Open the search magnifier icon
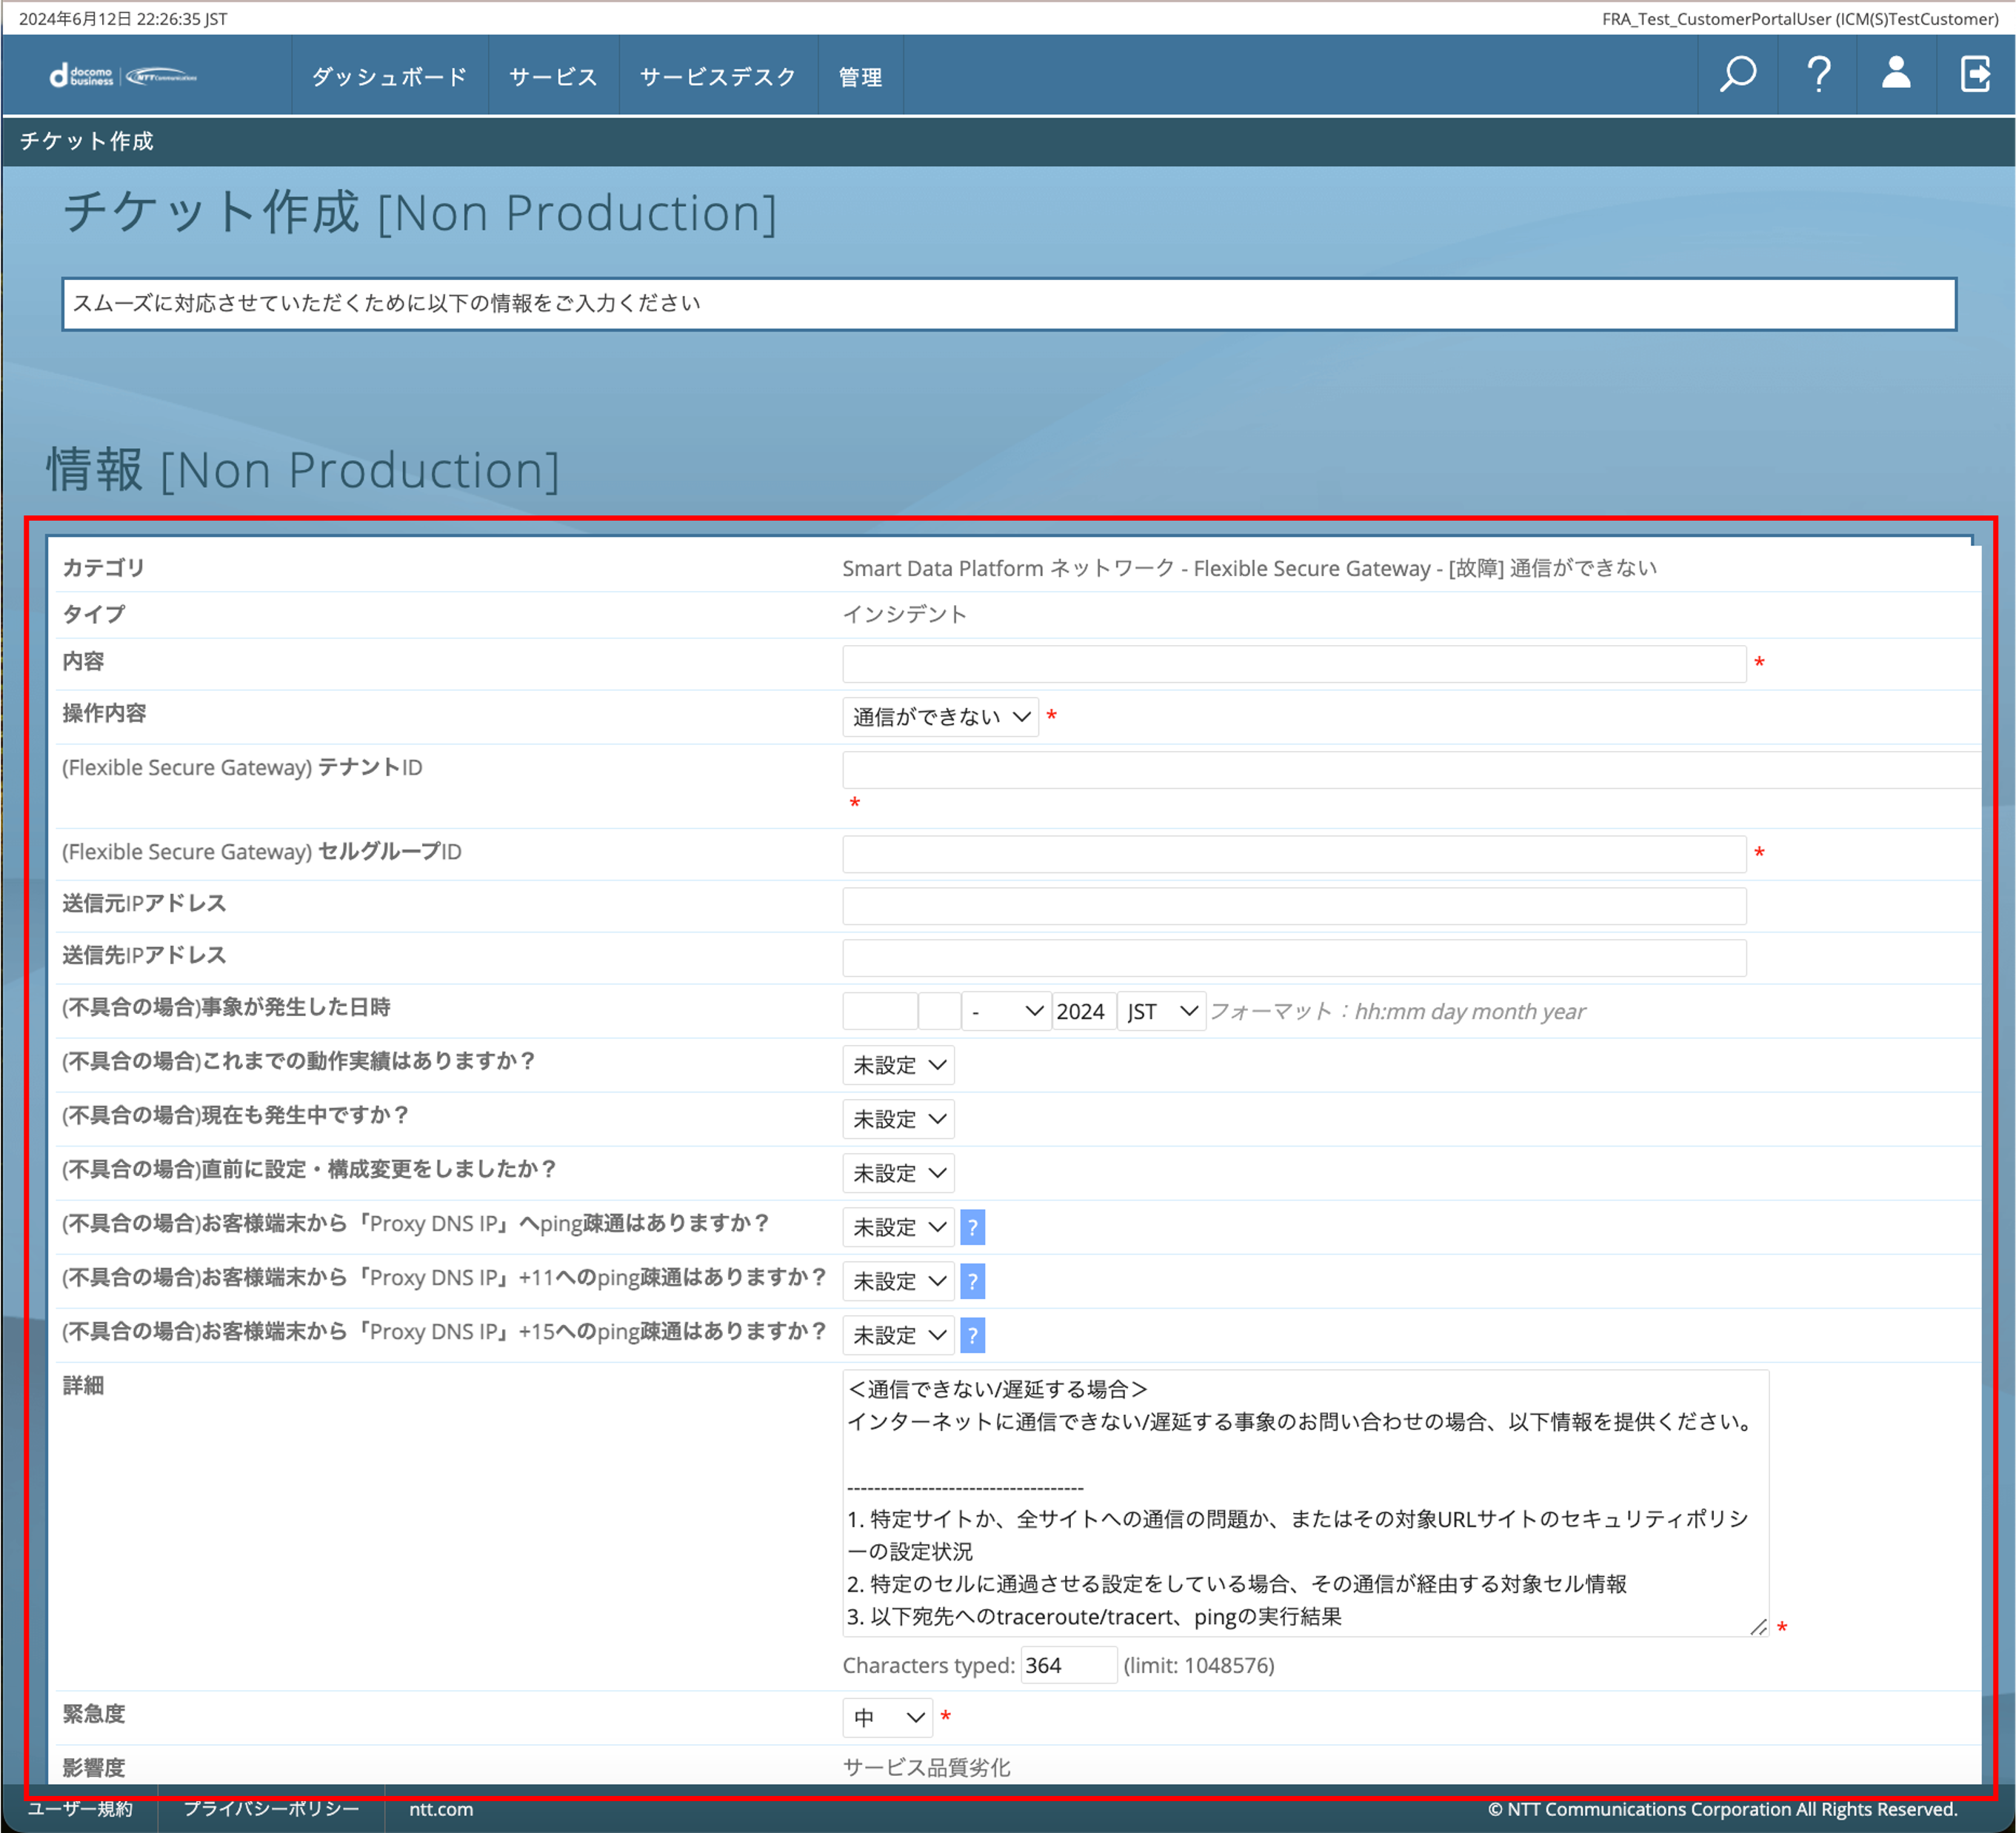The height and width of the screenshot is (1833, 2016). click(1738, 75)
